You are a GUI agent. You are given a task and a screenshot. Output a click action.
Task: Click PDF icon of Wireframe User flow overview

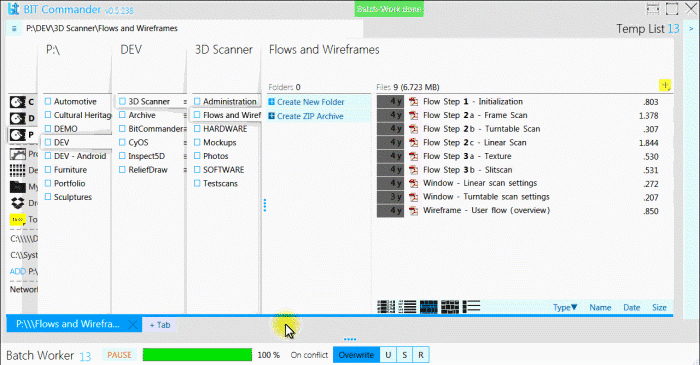[x=414, y=211]
